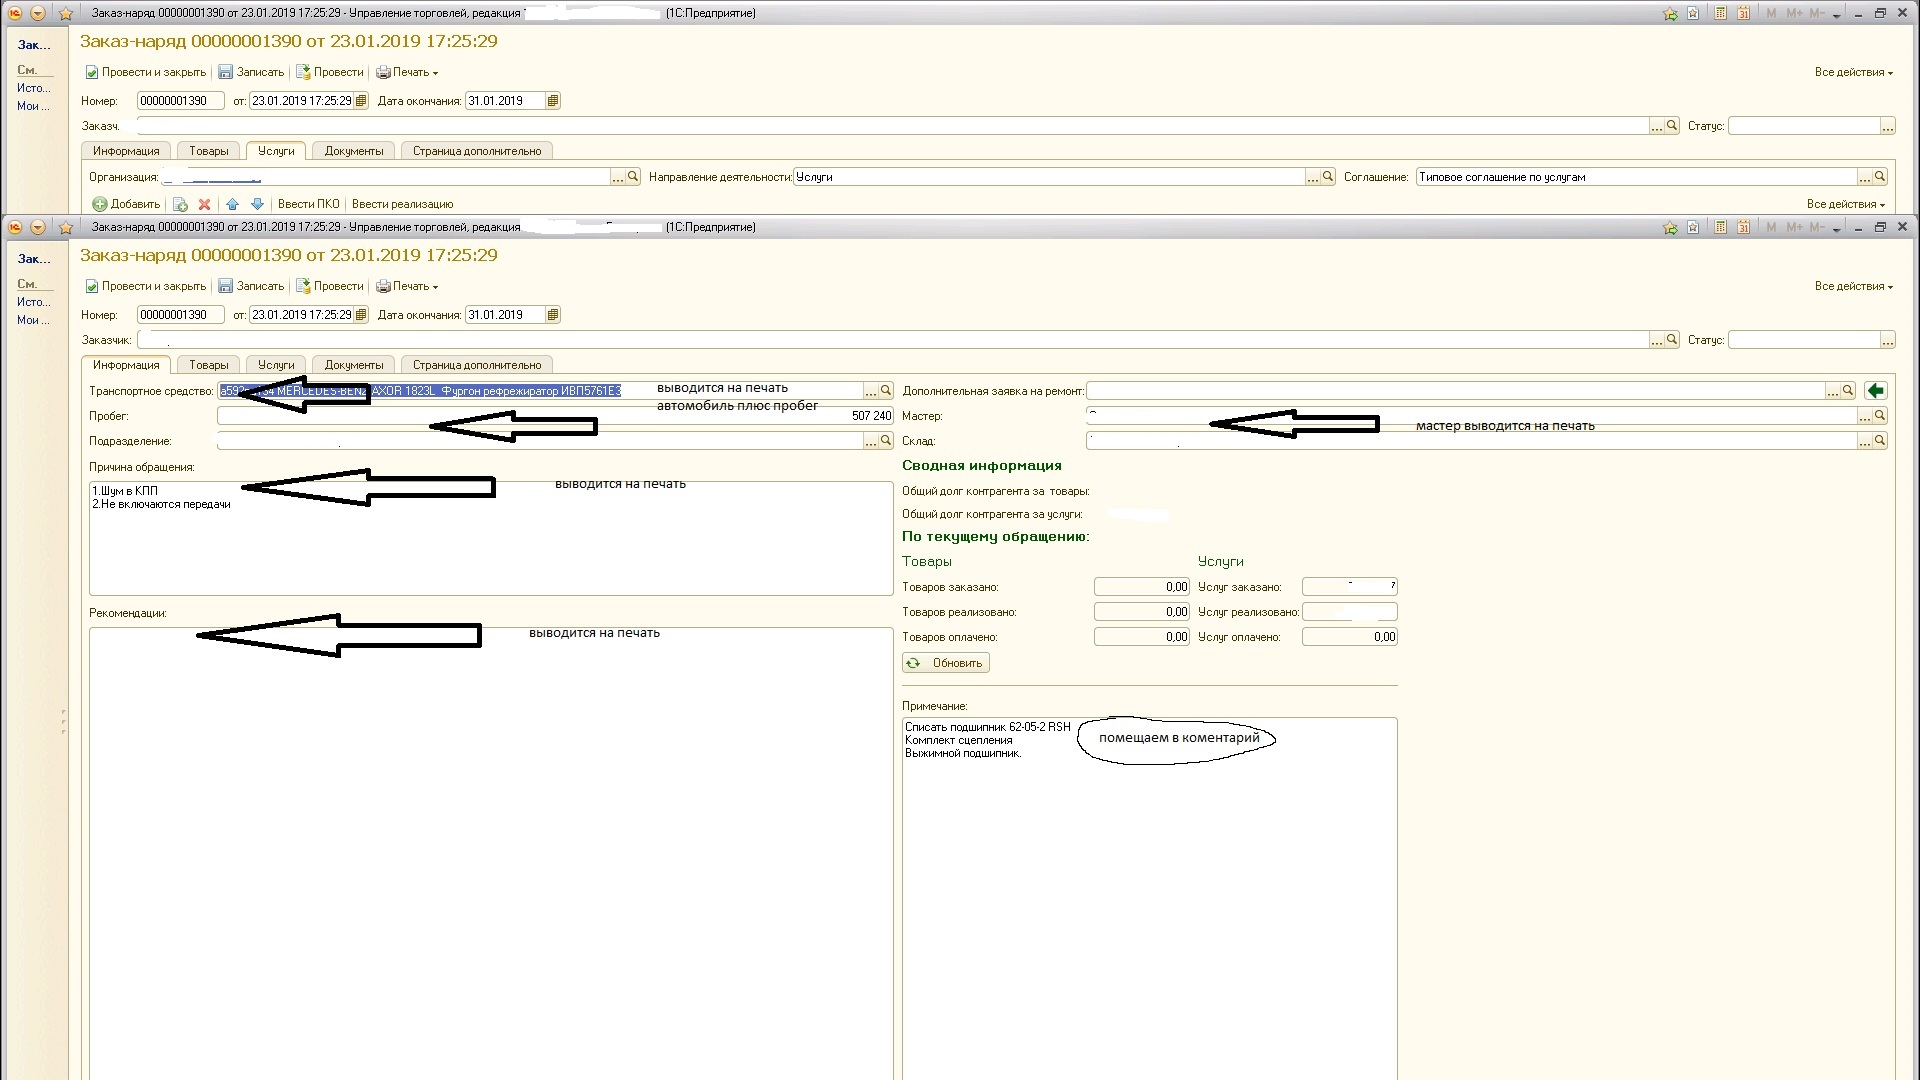1920x1080 pixels.
Task: Click the copy-row icon next to Добавить
Action: pyautogui.click(x=181, y=204)
